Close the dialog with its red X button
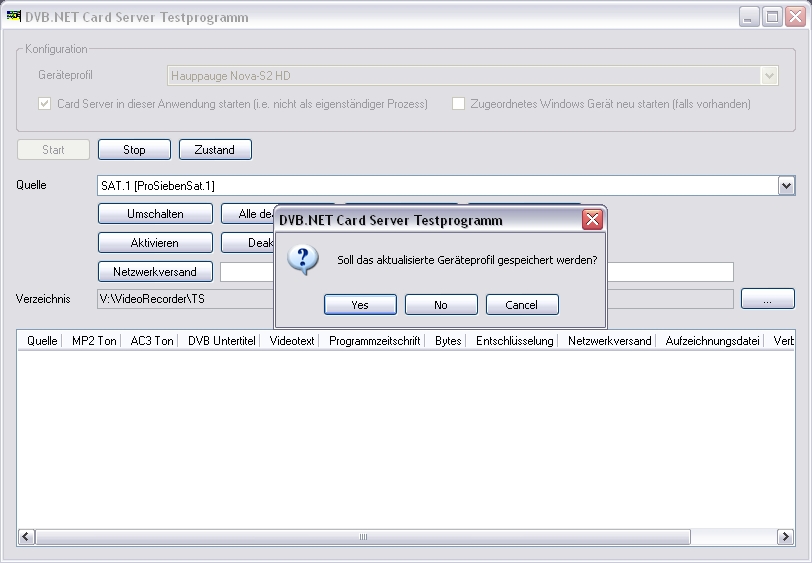The height and width of the screenshot is (563, 812). pos(592,220)
